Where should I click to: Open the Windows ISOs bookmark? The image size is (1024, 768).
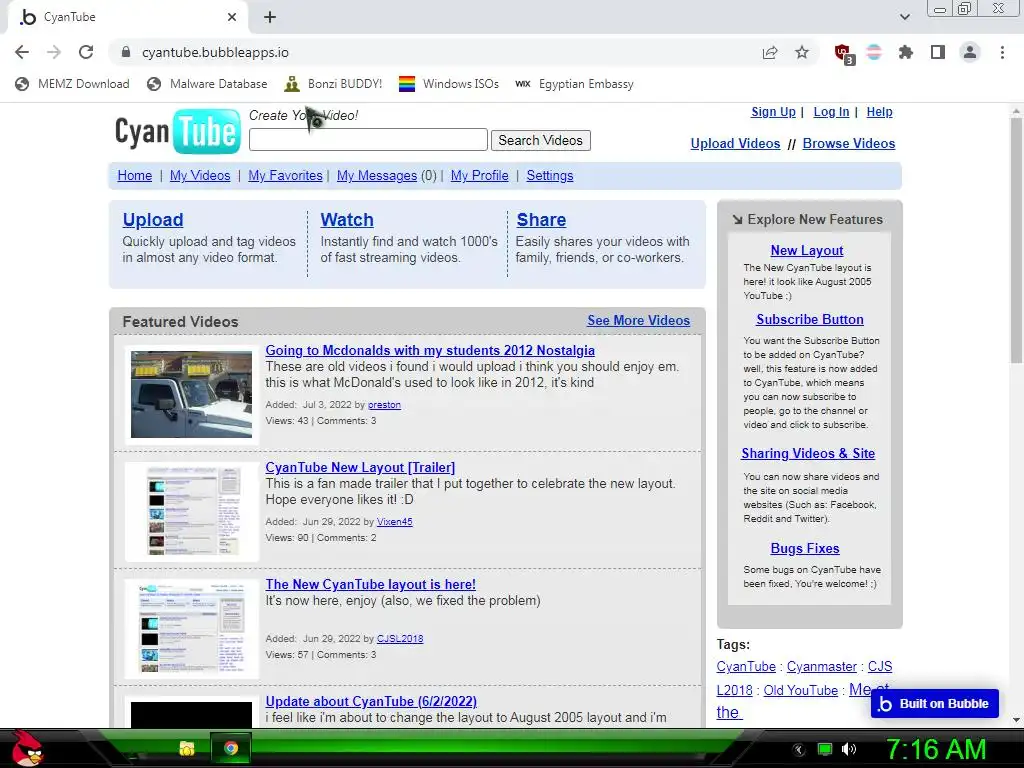coord(449,84)
